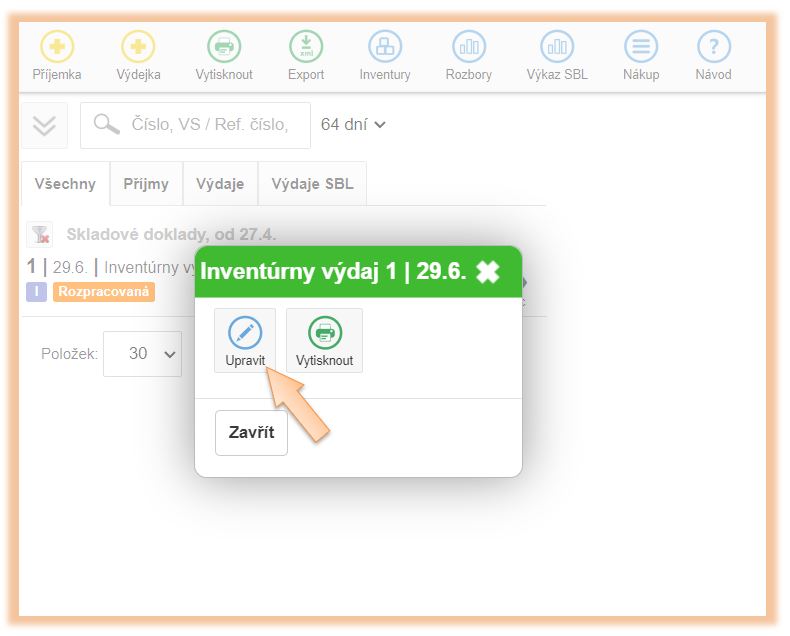Open Rozbory chart reports

coord(468,47)
